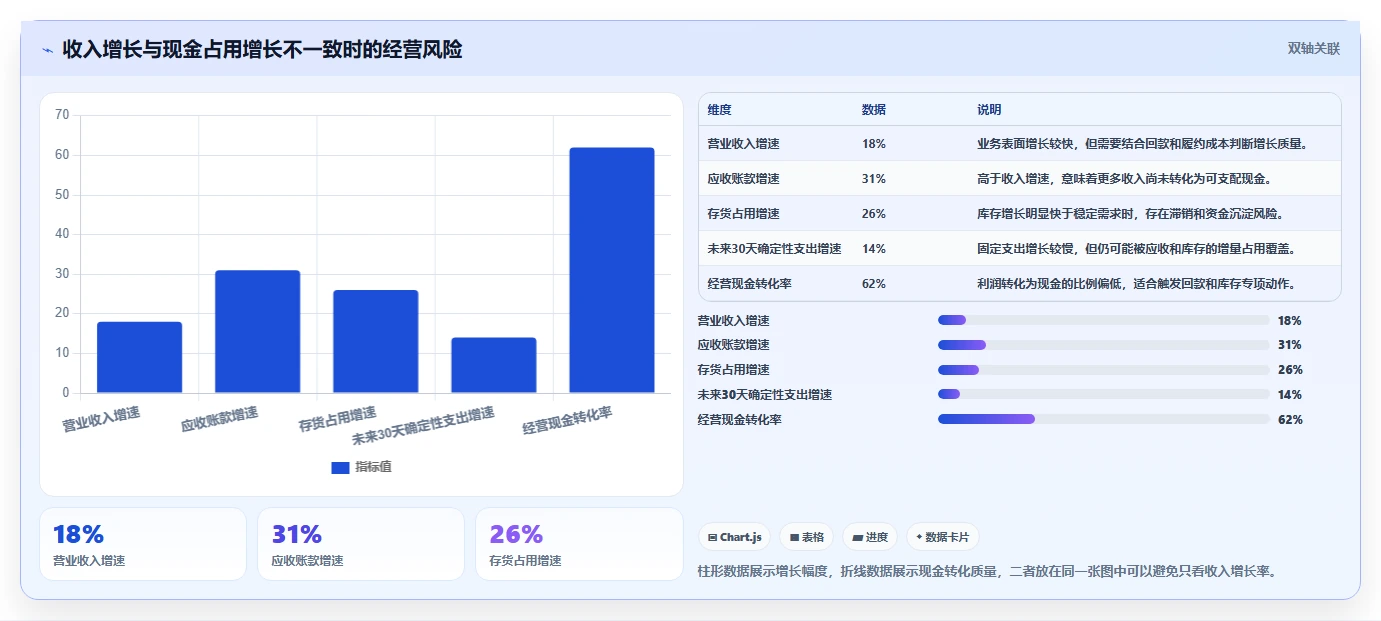Click the 未来30天确定性支出增速 bar in the chart
The image size is (1381, 621).
493,365
